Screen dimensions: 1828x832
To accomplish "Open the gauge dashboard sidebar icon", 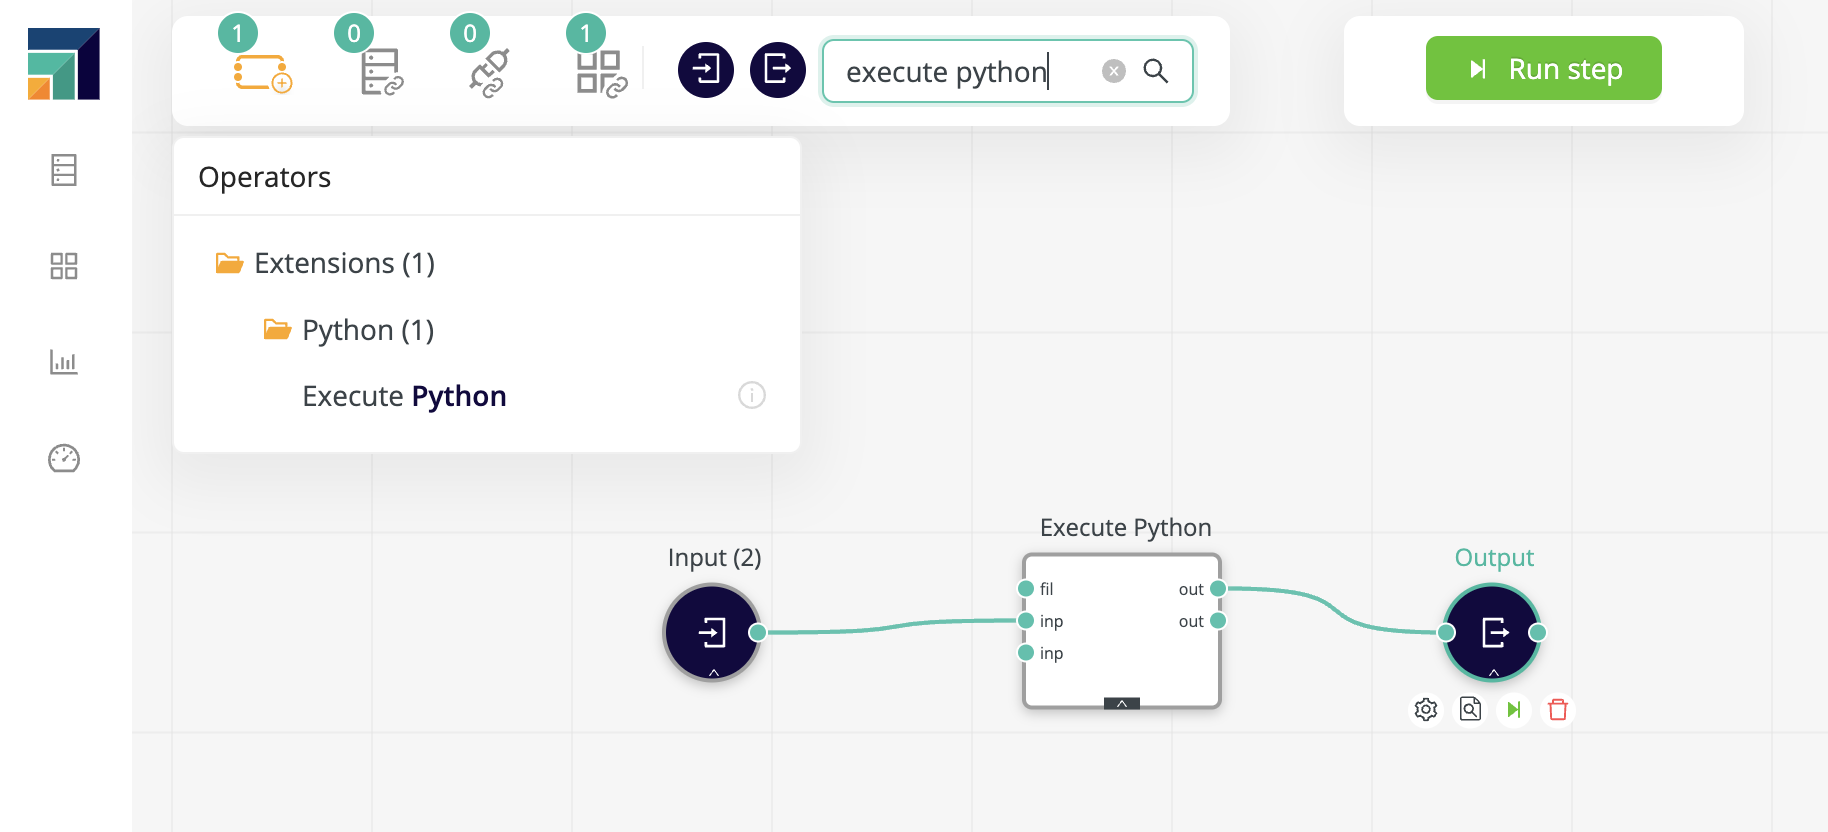I will (64, 458).
